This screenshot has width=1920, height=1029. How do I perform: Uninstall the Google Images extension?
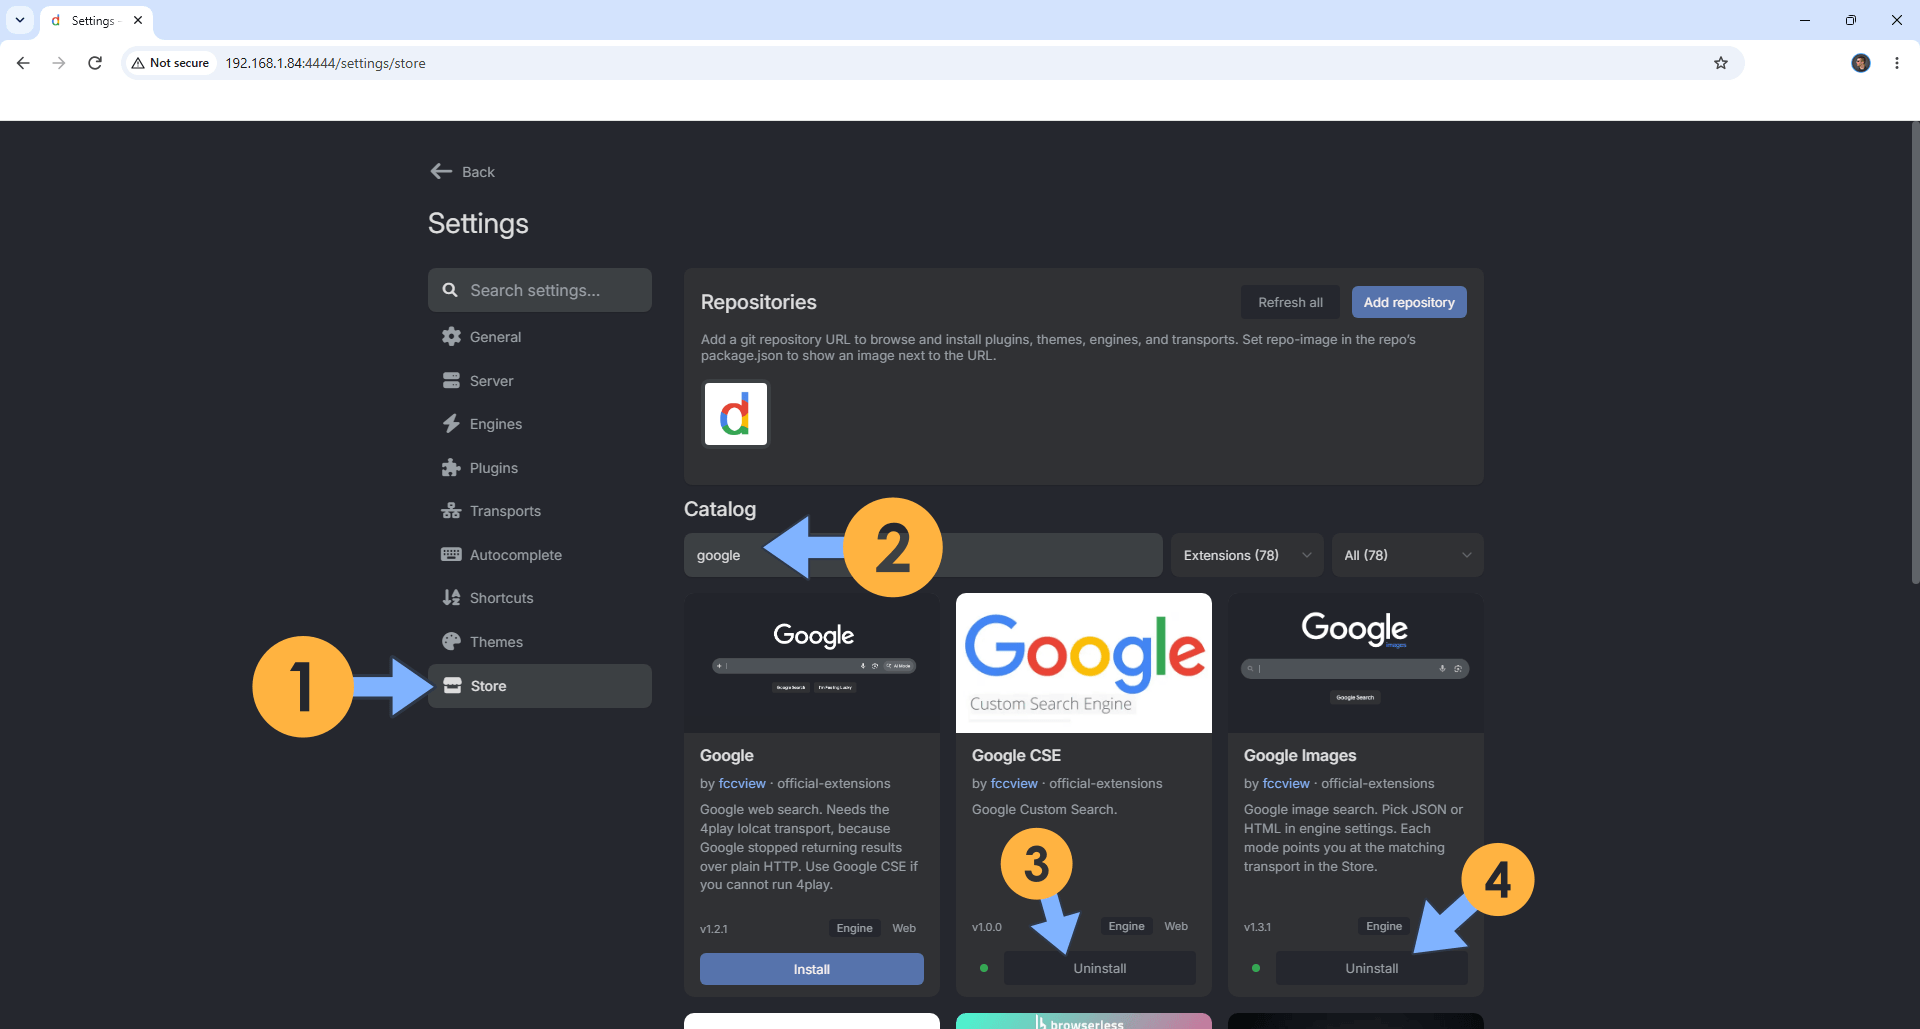tap(1372, 968)
